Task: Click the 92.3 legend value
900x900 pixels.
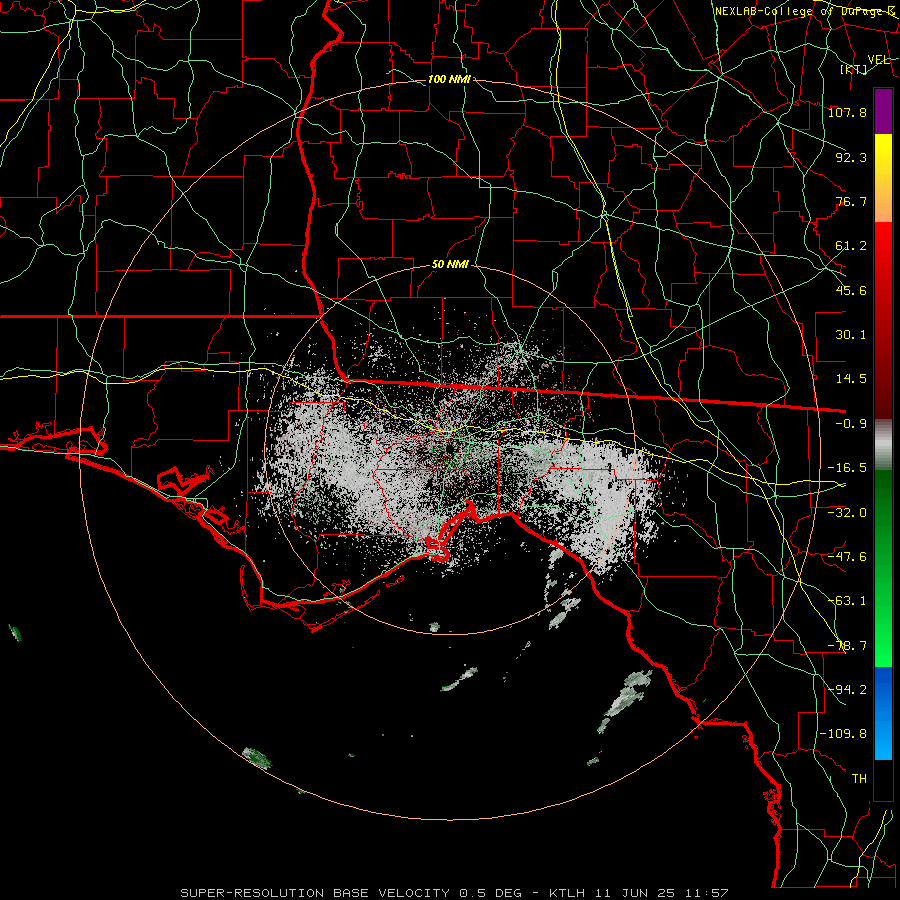Action: 851,157
